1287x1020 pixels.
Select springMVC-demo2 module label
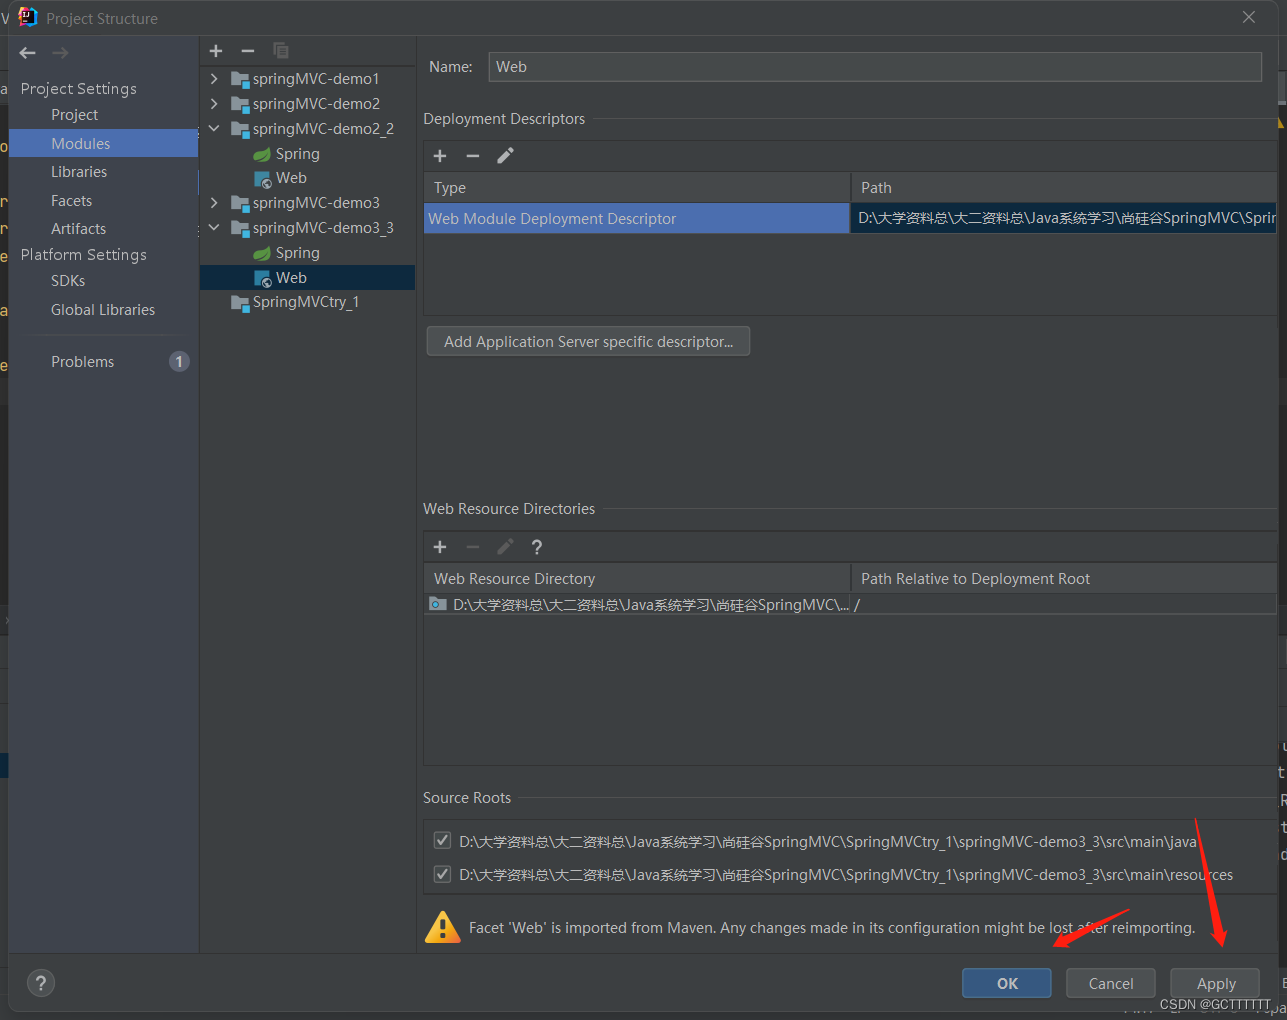316,104
